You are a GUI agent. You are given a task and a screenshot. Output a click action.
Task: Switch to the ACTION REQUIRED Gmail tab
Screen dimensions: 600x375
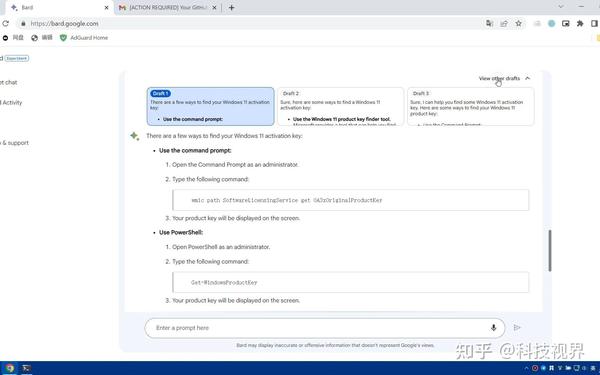168,7
